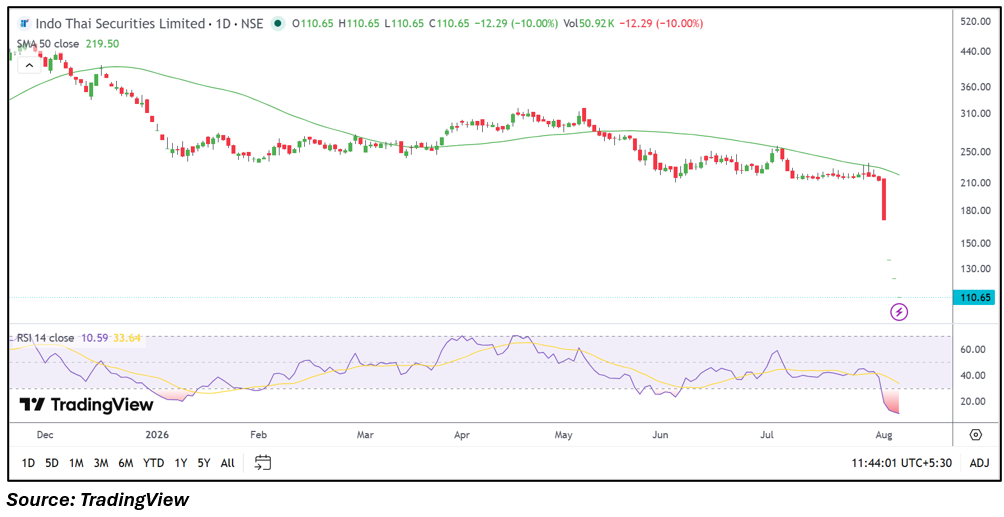Viewport: 1004px width, 517px height.
Task: Collapse the indicator legend chevron arrow
Action: [29, 65]
